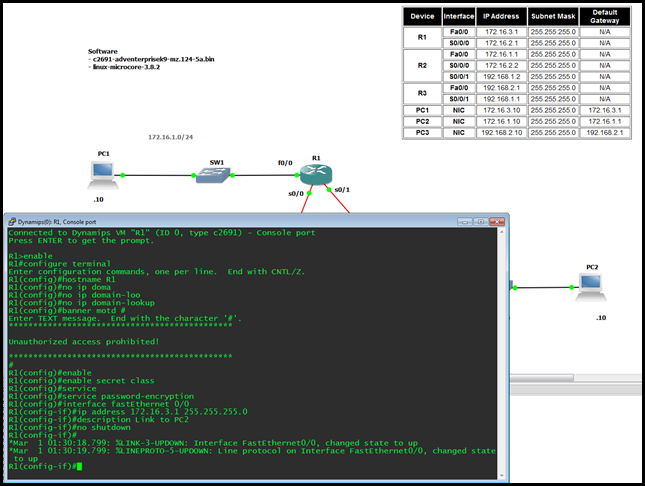Click PC3 default gateway cell 192.168.2.1
The height and width of the screenshot is (486, 645).
(605, 133)
